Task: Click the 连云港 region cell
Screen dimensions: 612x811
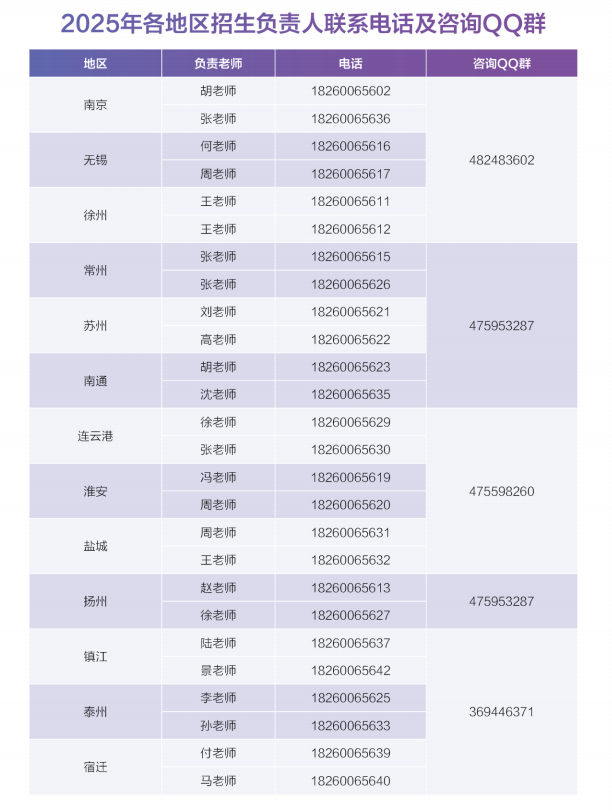Action: point(95,436)
